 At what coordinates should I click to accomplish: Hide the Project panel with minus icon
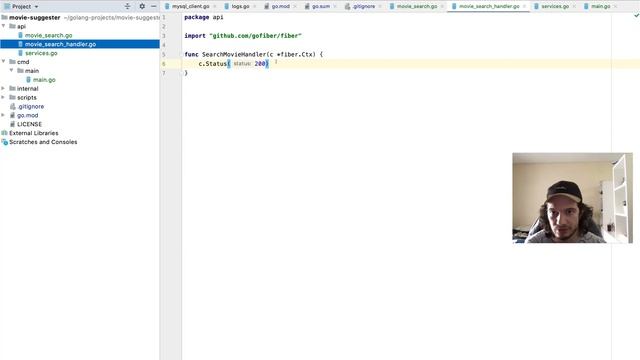click(x=153, y=6)
